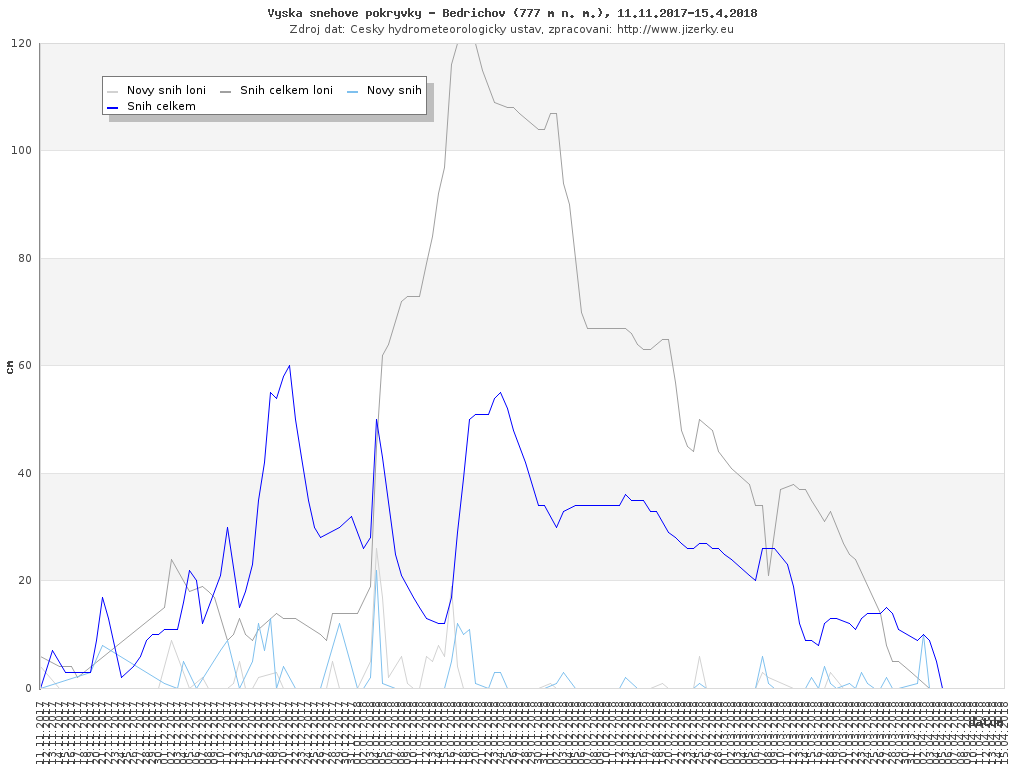Click the light gray 'Novy snih loni' swatch
The height and width of the screenshot is (768, 1024).
[x=113, y=90]
